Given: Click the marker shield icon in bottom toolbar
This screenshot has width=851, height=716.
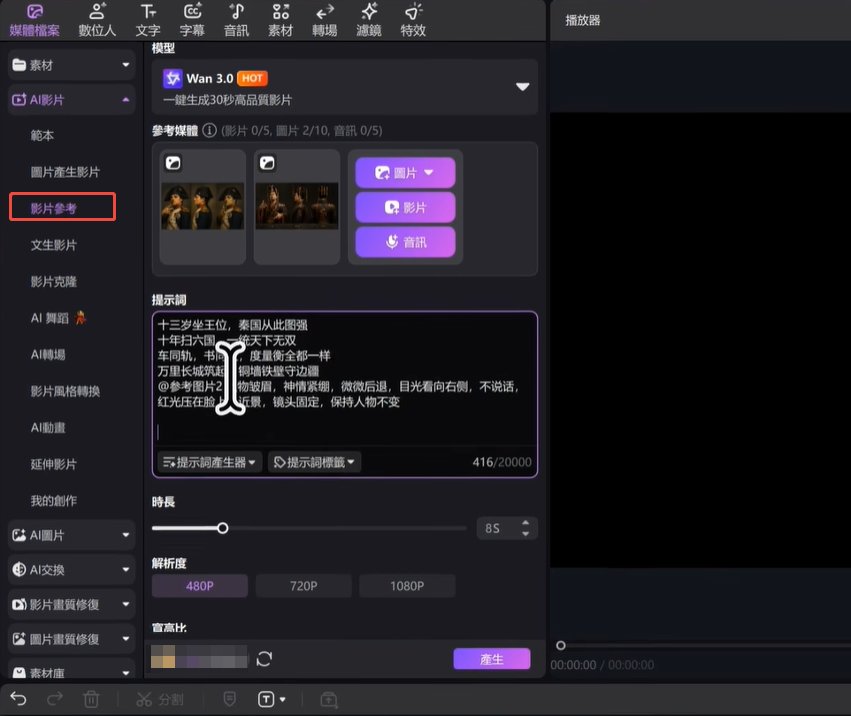Looking at the screenshot, I should point(230,699).
